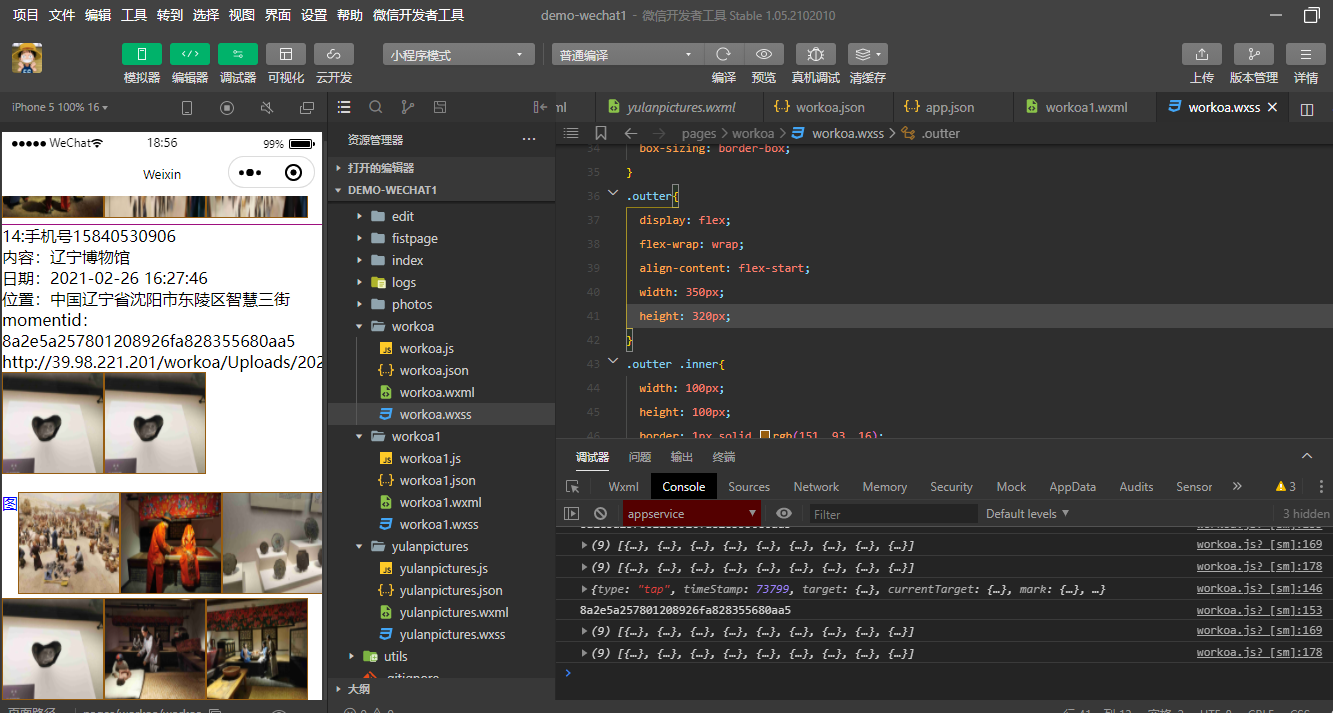Open the Default levels dropdown
The image size is (1333, 713).
pyautogui.click(x=1027, y=514)
